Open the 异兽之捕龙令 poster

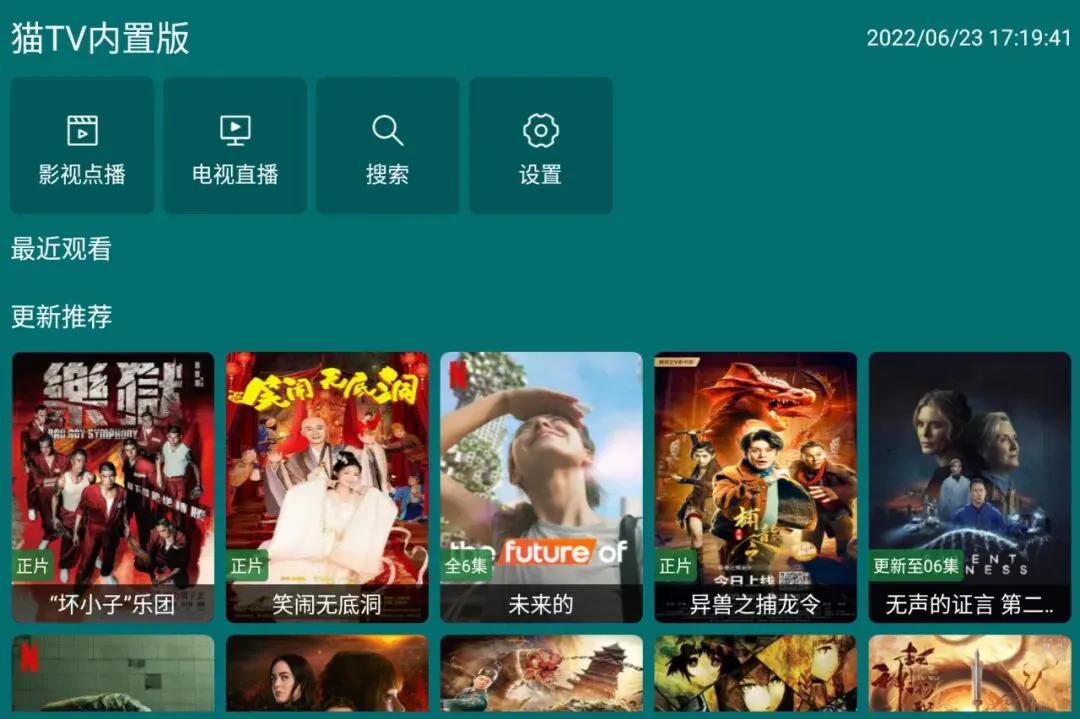click(756, 488)
